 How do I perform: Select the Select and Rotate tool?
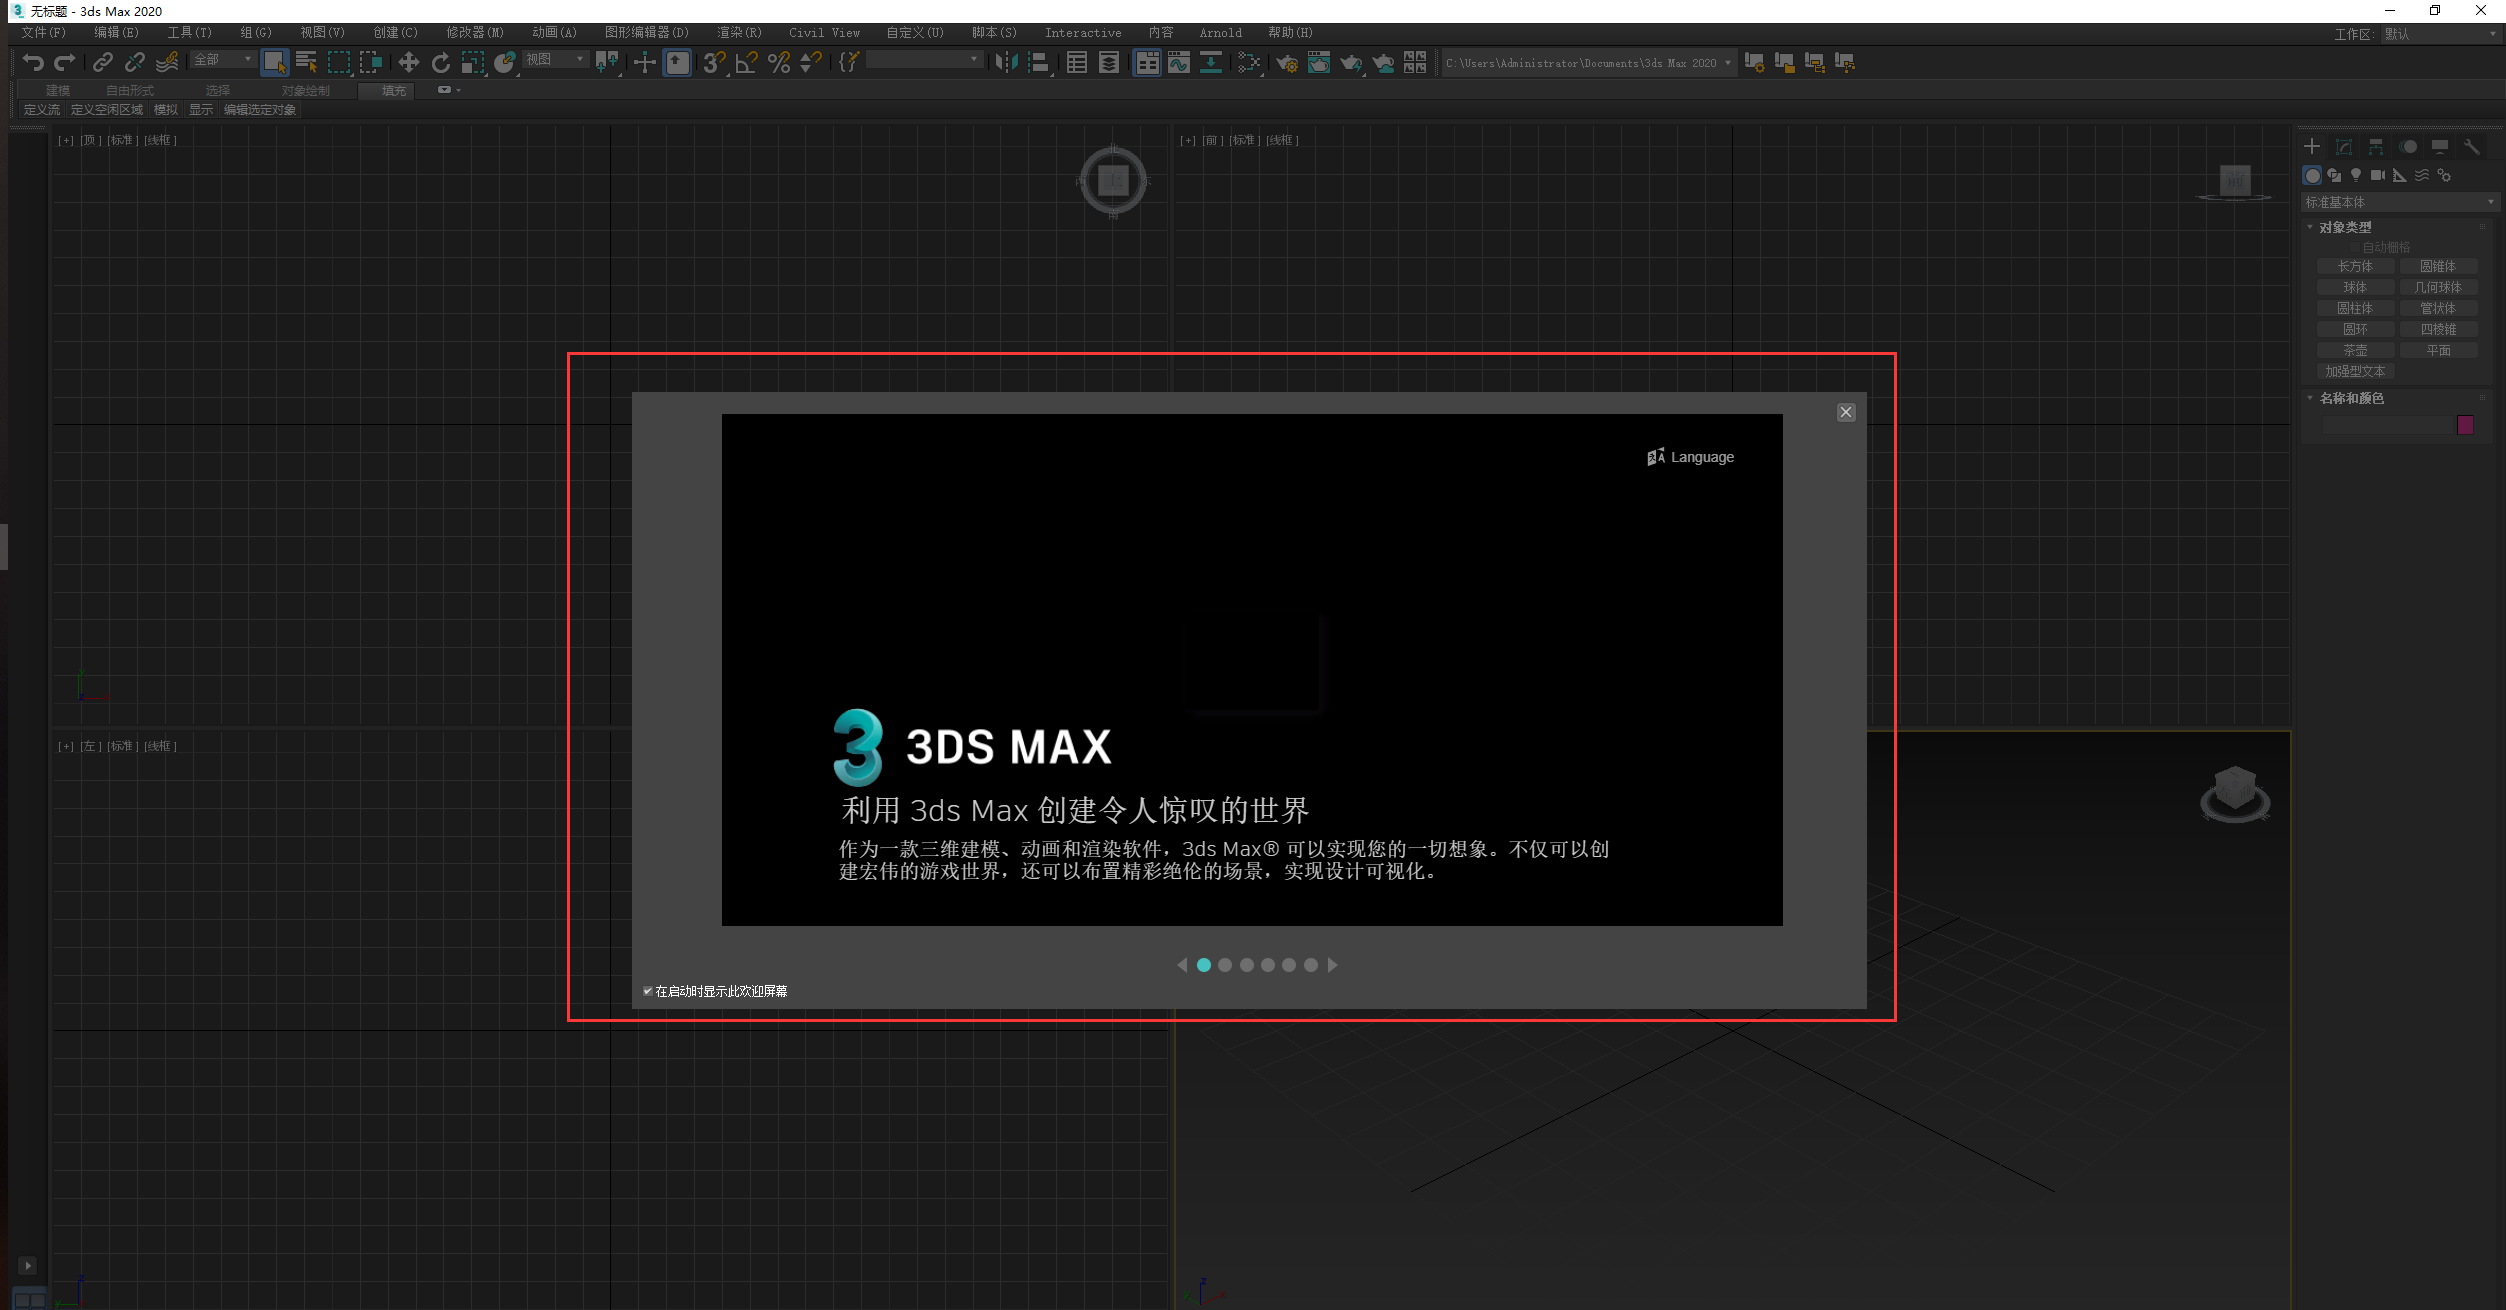440,62
